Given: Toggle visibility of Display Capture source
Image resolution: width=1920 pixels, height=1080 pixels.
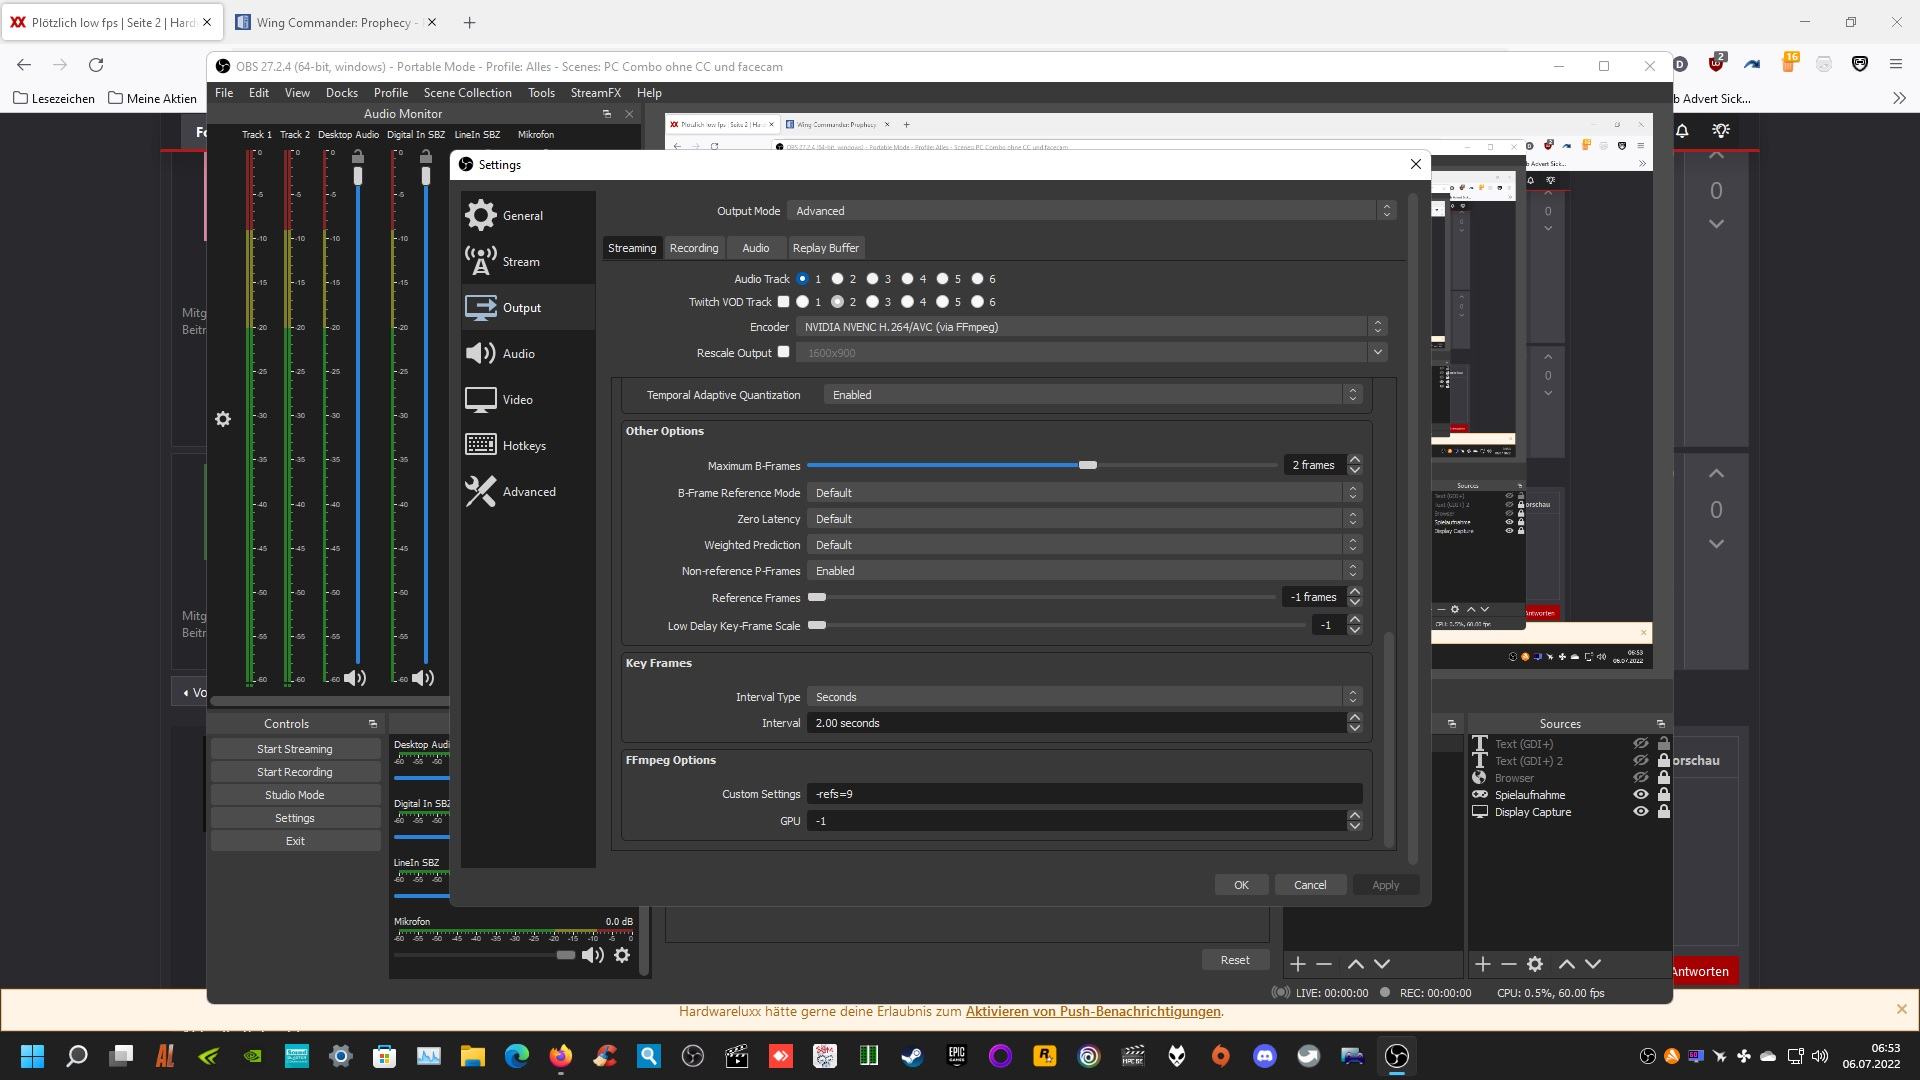Looking at the screenshot, I should coord(1640,812).
